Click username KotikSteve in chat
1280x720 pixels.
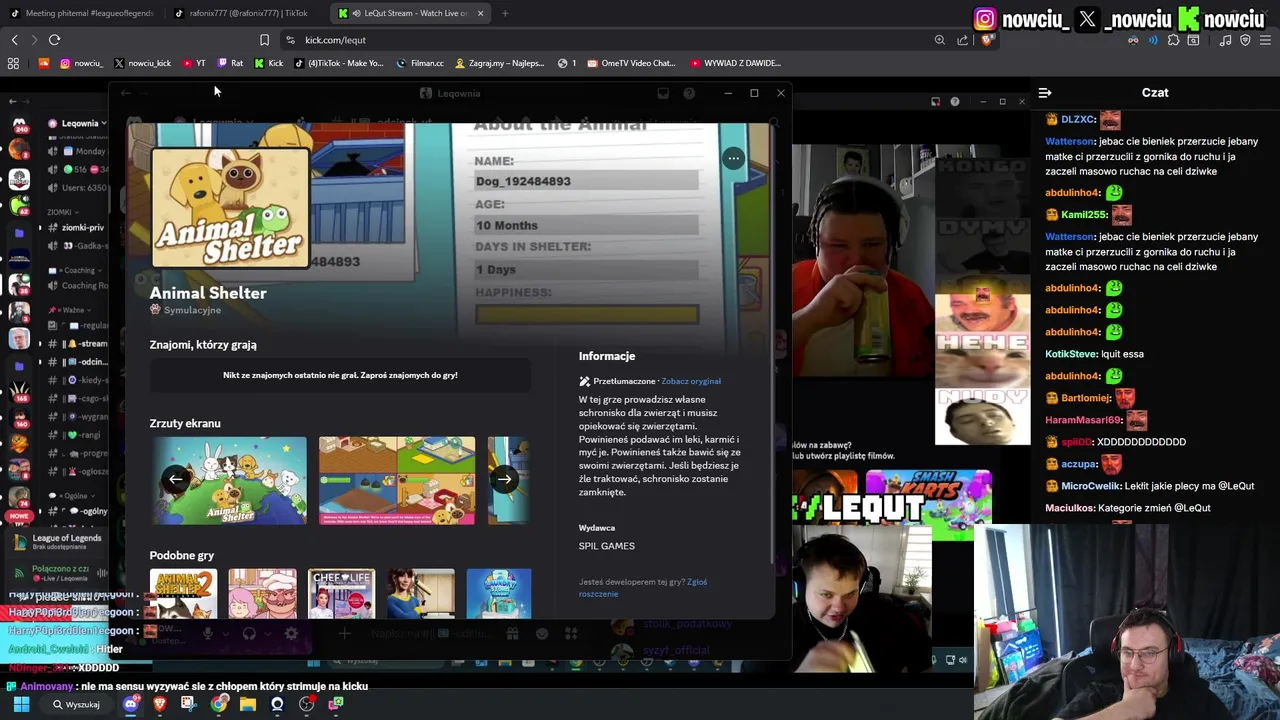tap(1072, 354)
